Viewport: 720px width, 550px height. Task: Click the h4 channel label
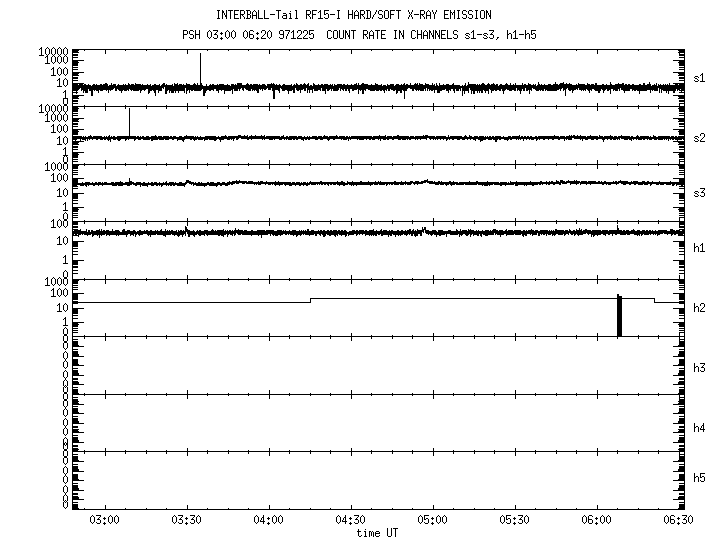click(x=701, y=428)
